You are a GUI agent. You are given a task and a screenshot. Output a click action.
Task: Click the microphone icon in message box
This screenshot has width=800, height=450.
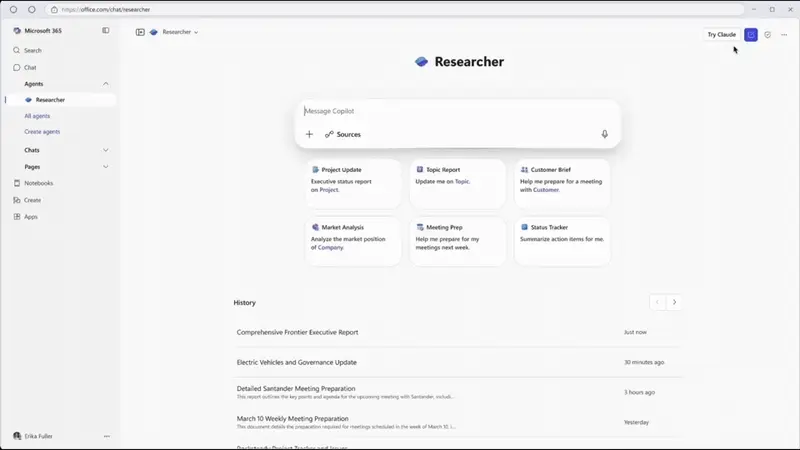point(604,134)
